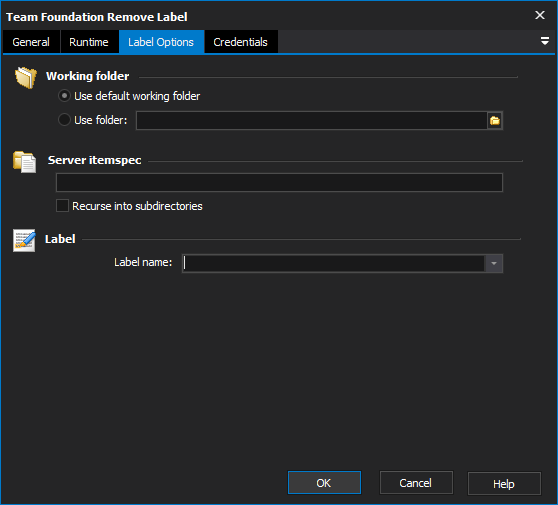
Task: Focus the Use folder path field
Action: point(312,121)
